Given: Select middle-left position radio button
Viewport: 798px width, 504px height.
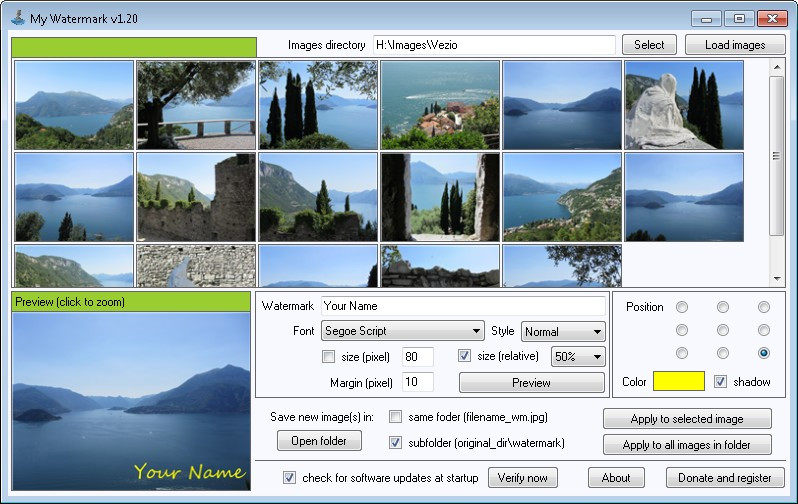Looking at the screenshot, I should pos(682,330).
